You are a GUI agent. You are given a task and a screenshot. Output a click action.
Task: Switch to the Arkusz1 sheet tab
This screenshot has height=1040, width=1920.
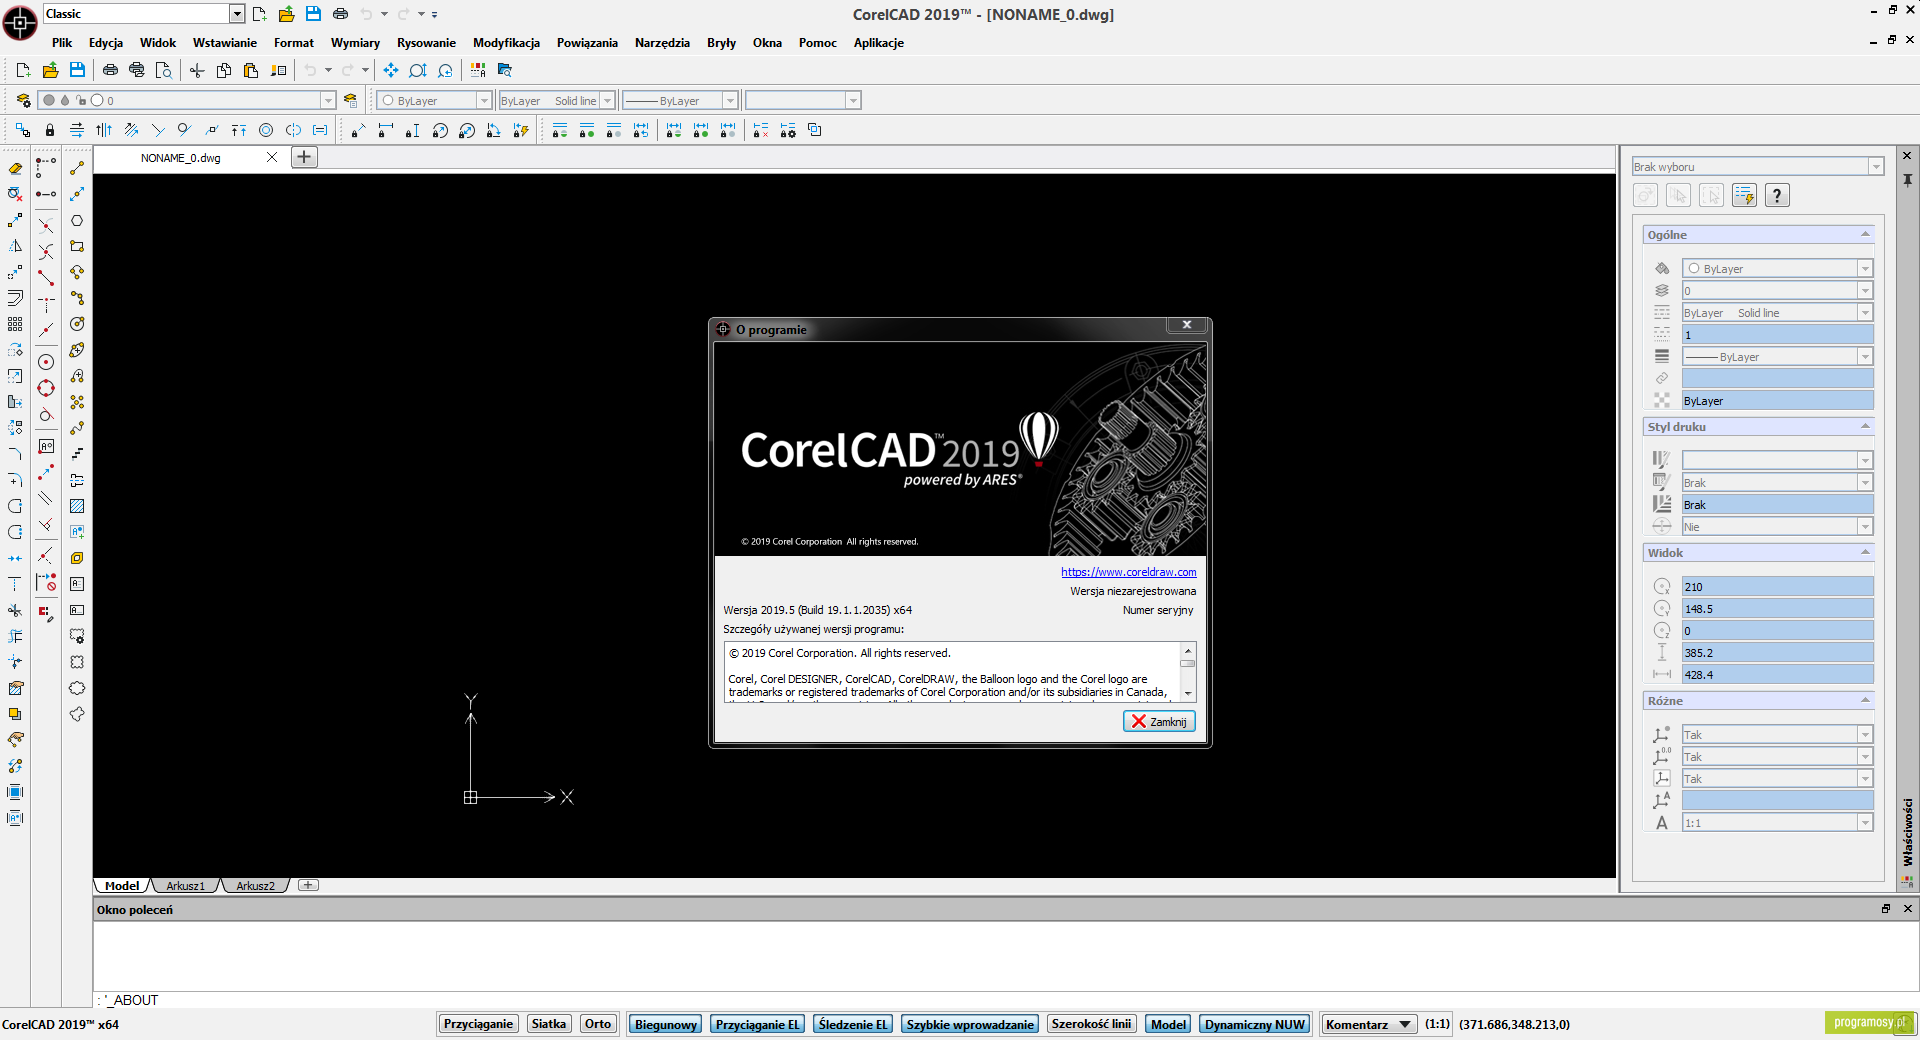185,886
